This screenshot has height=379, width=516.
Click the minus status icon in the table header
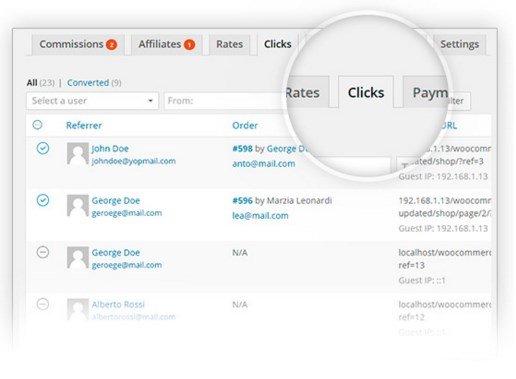(37, 125)
